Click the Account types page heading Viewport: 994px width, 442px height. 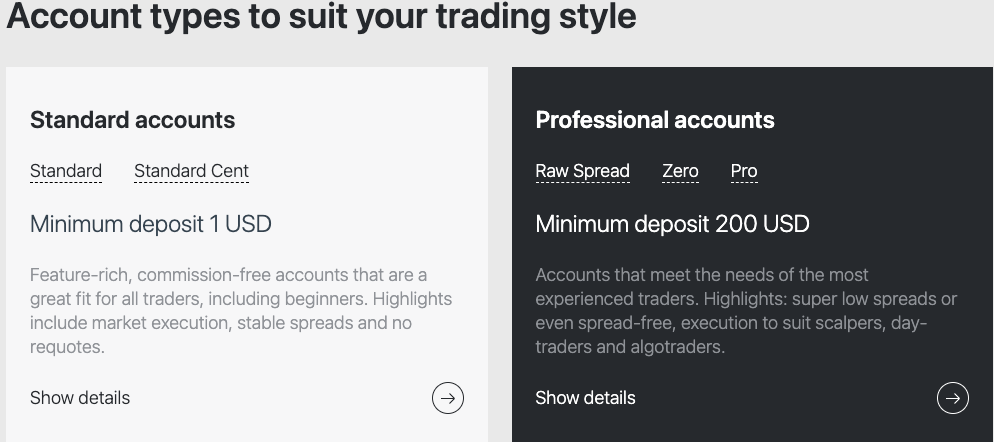[x=321, y=16]
